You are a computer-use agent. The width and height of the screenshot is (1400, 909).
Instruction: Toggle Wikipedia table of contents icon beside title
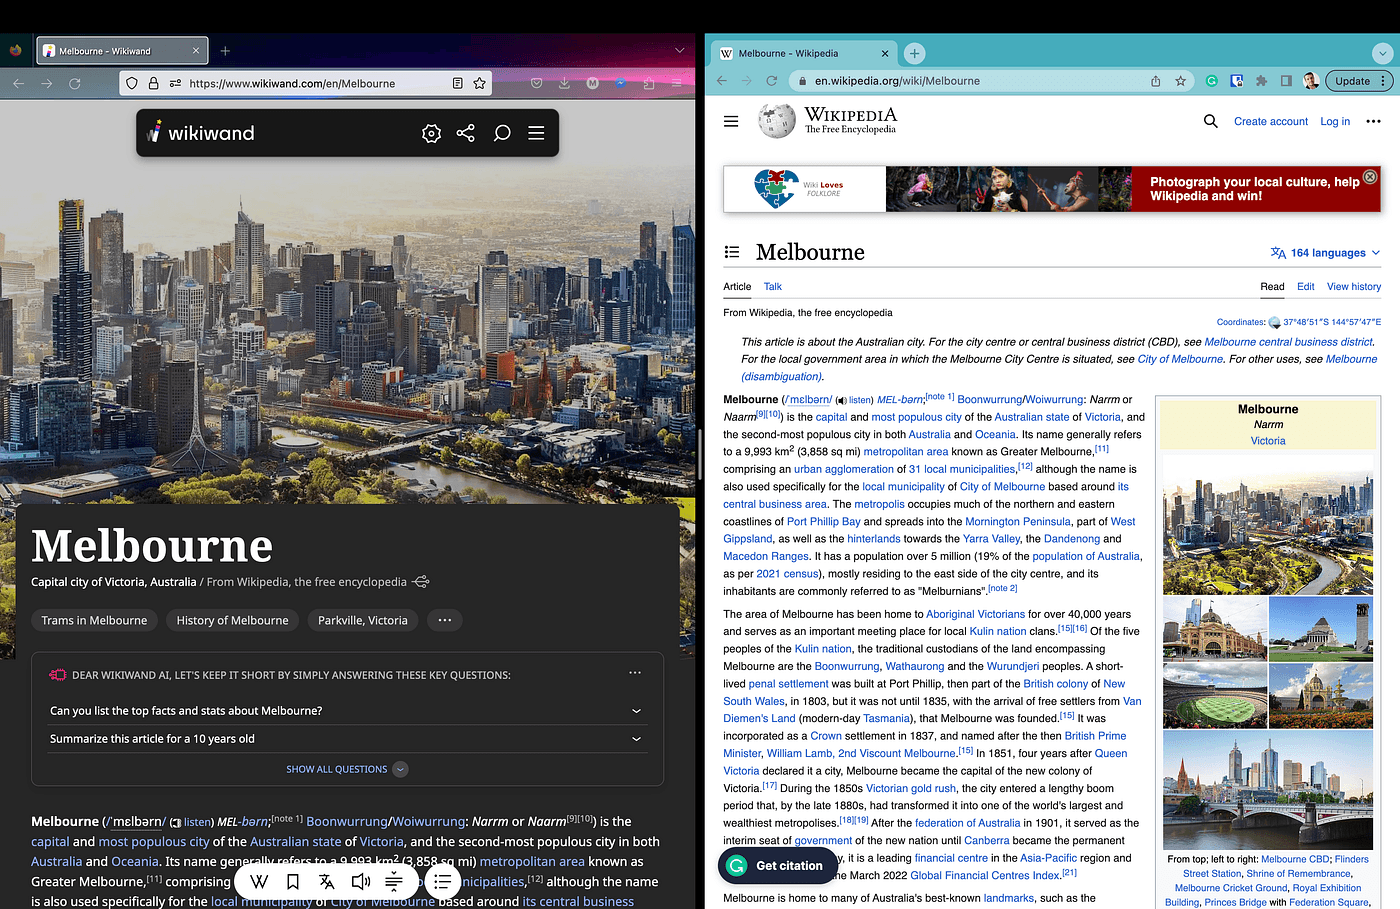tap(732, 252)
